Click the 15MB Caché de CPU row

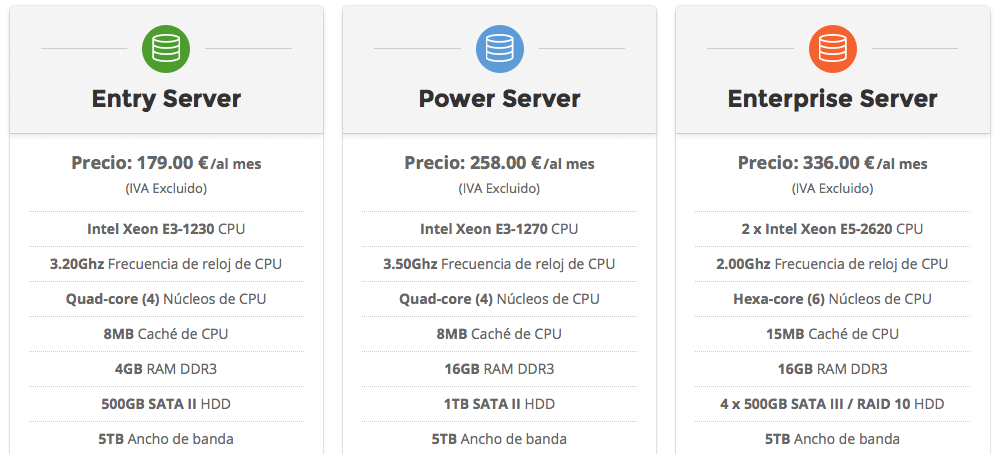click(832, 334)
